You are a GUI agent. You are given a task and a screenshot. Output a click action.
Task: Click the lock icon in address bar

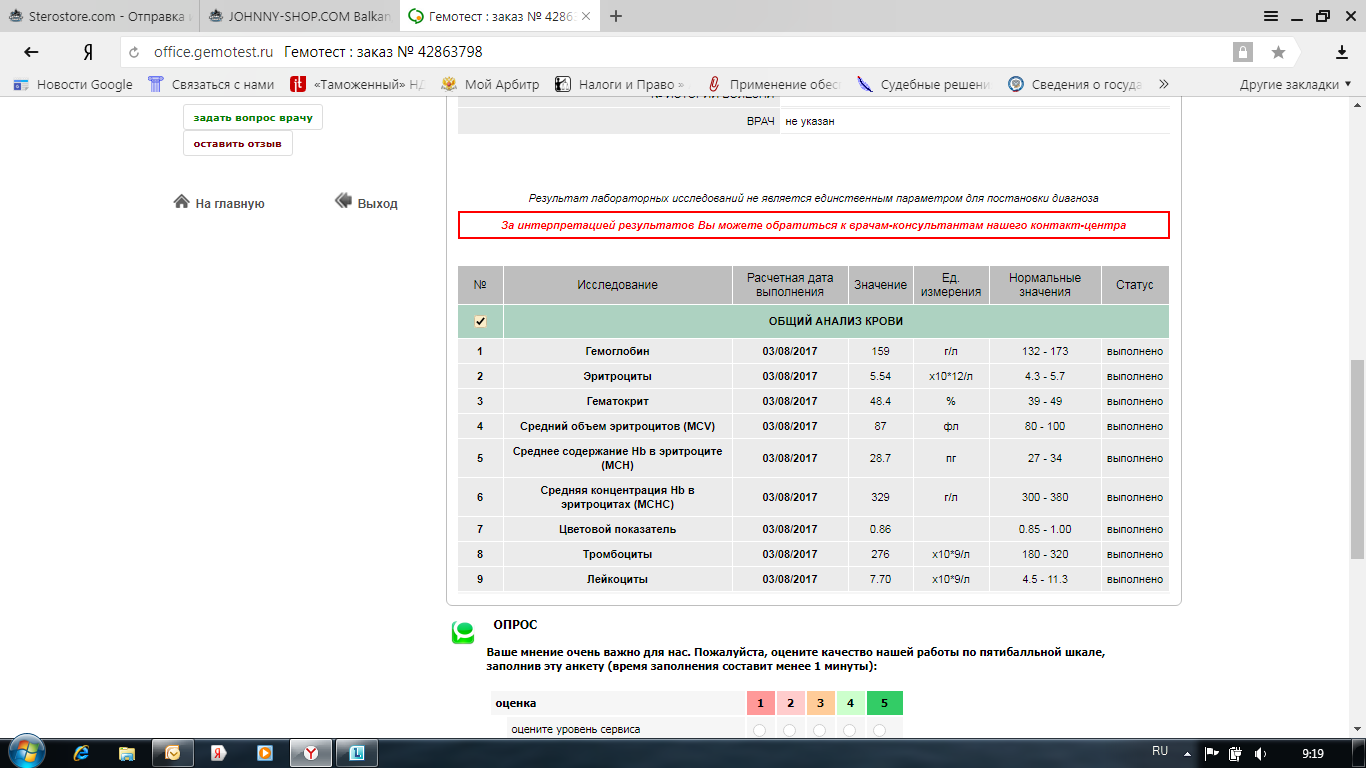[x=1242, y=52]
